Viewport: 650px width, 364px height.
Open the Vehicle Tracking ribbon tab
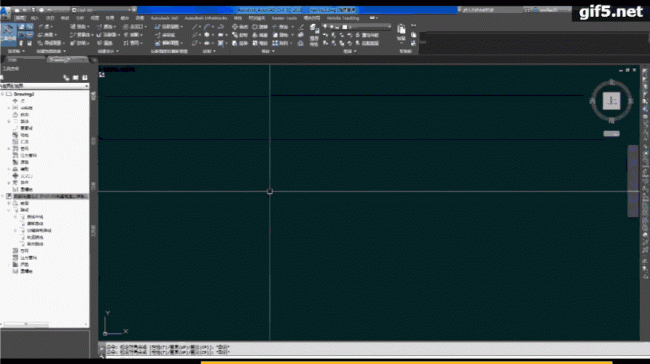coord(342,18)
